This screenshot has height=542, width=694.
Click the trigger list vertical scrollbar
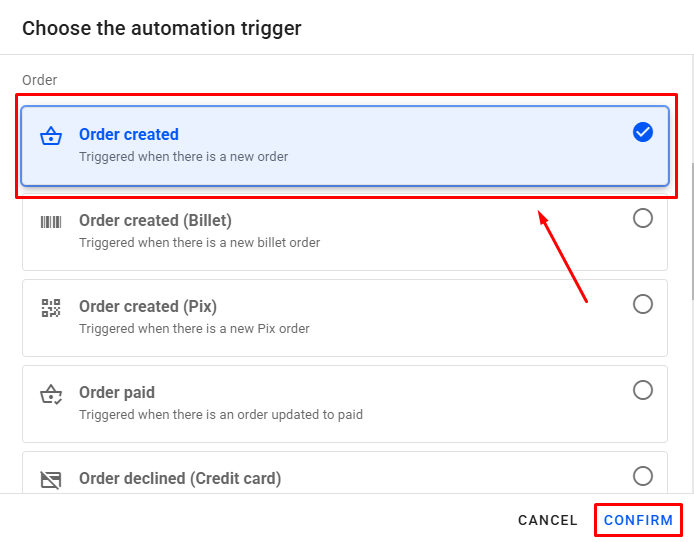pos(691,230)
